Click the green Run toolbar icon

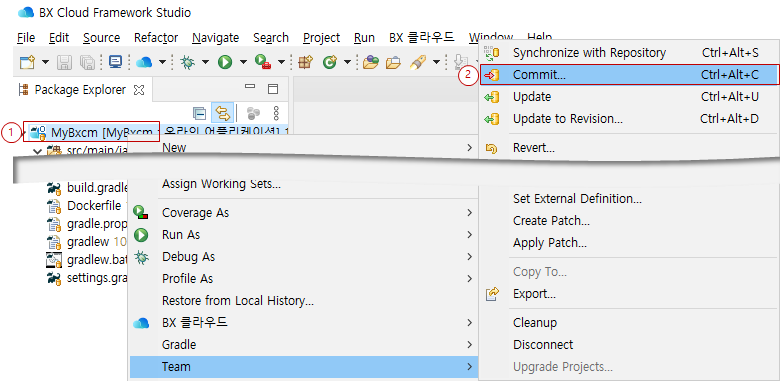tap(225, 62)
